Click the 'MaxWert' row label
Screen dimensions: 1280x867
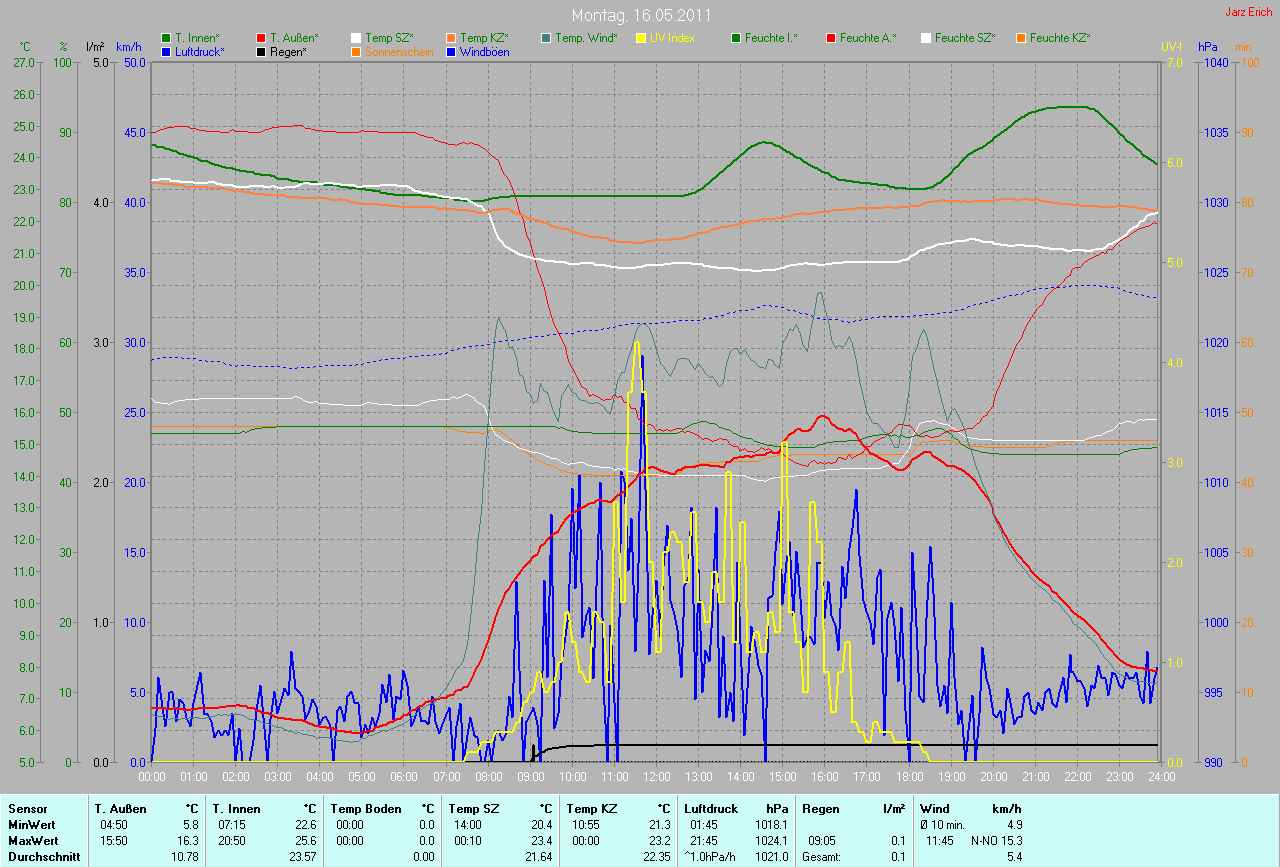[32, 841]
